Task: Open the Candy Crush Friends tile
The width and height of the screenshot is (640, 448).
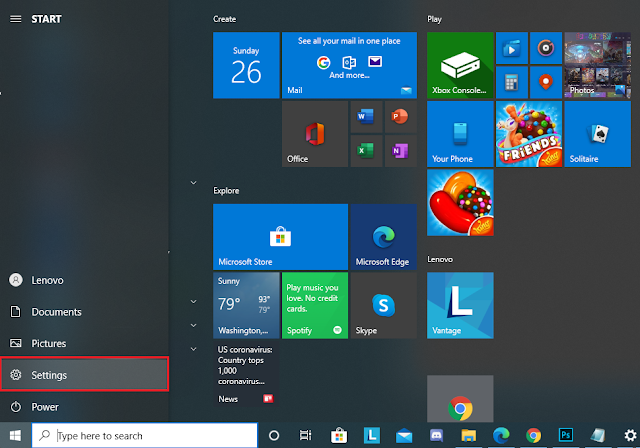Action: [x=529, y=134]
